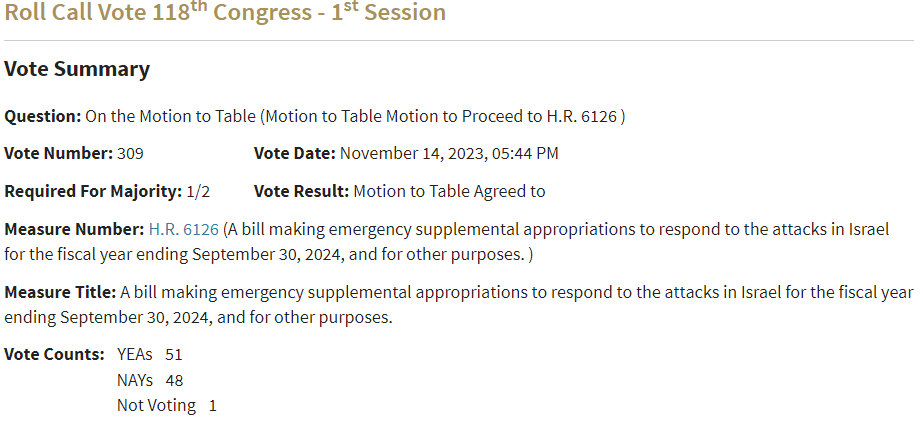The height and width of the screenshot is (424, 923).
Task: Select the Question: label
Action: tap(42, 116)
